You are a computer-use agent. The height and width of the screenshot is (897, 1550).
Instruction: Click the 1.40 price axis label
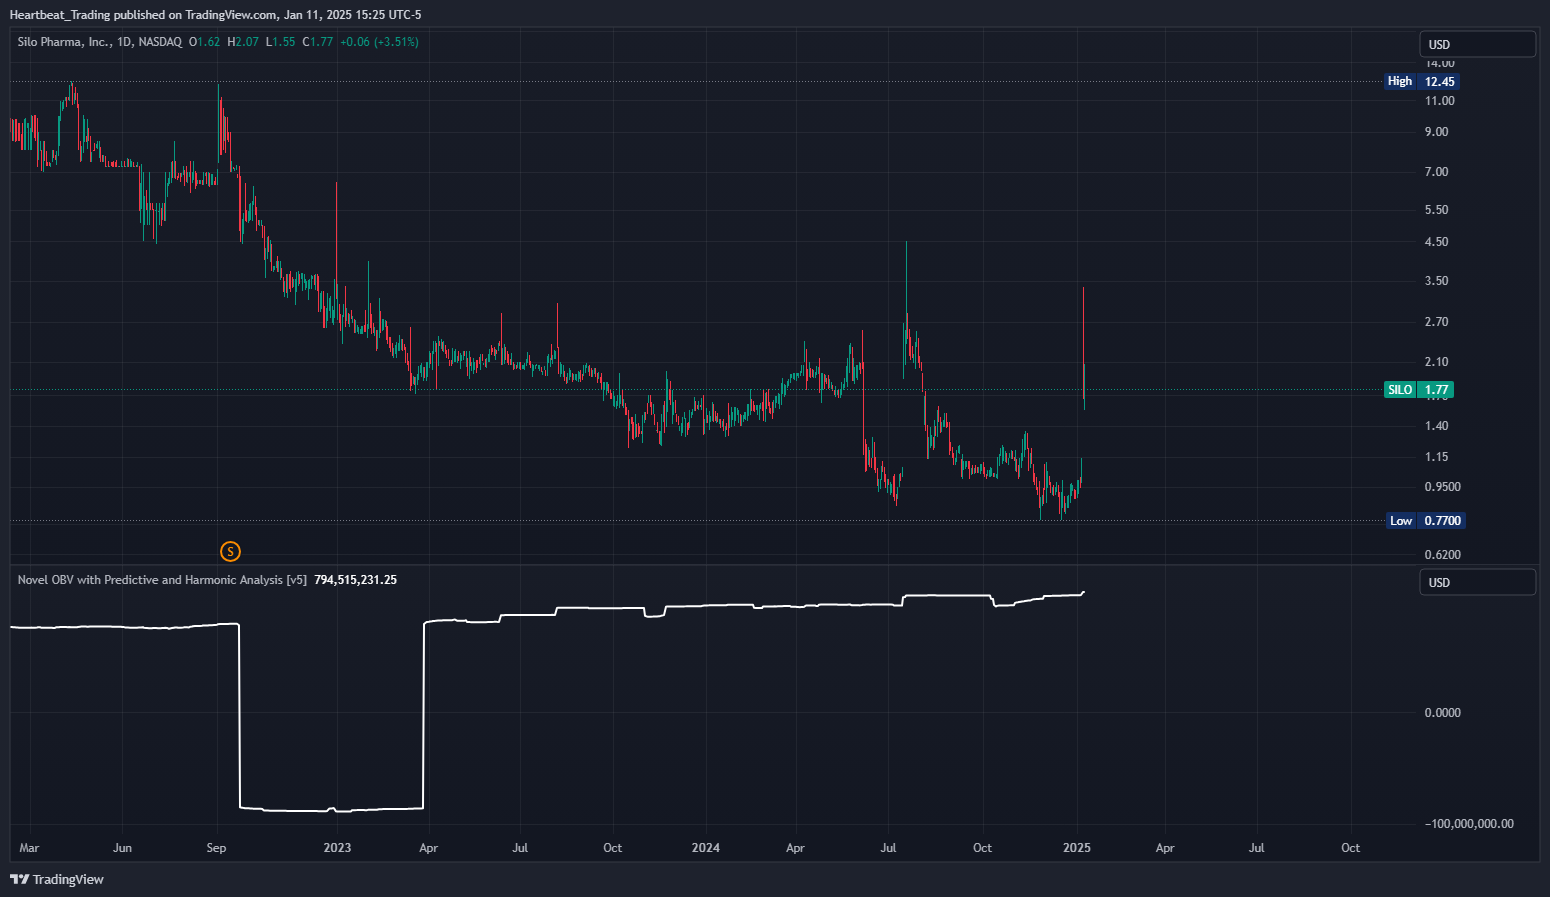coord(1437,426)
